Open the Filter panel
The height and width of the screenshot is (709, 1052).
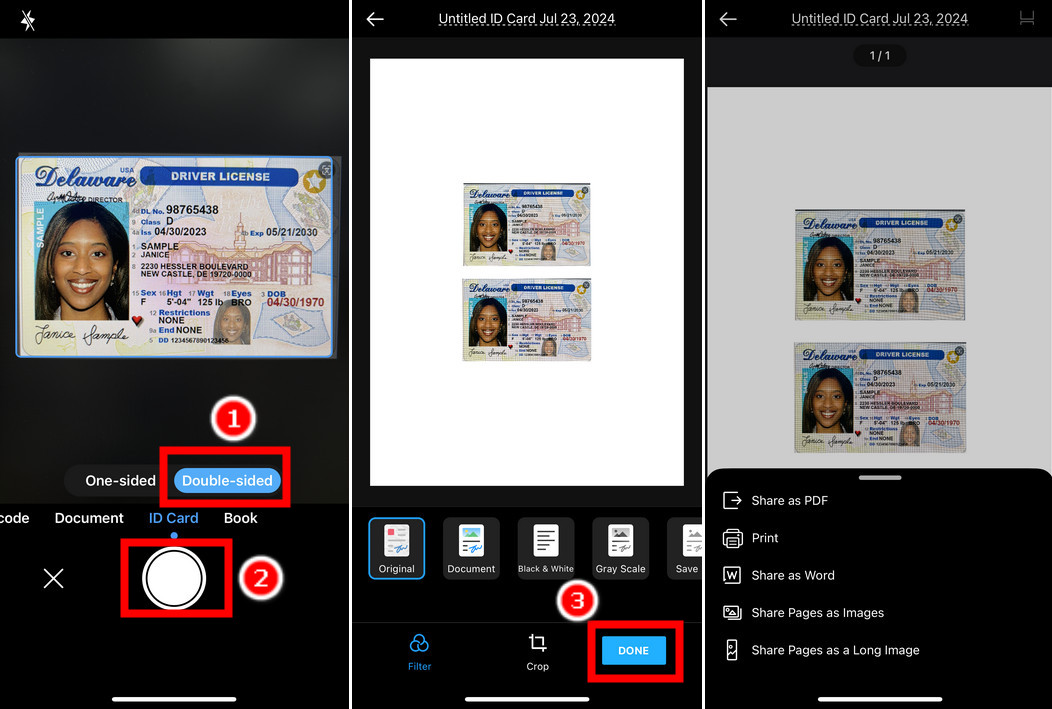coord(419,651)
